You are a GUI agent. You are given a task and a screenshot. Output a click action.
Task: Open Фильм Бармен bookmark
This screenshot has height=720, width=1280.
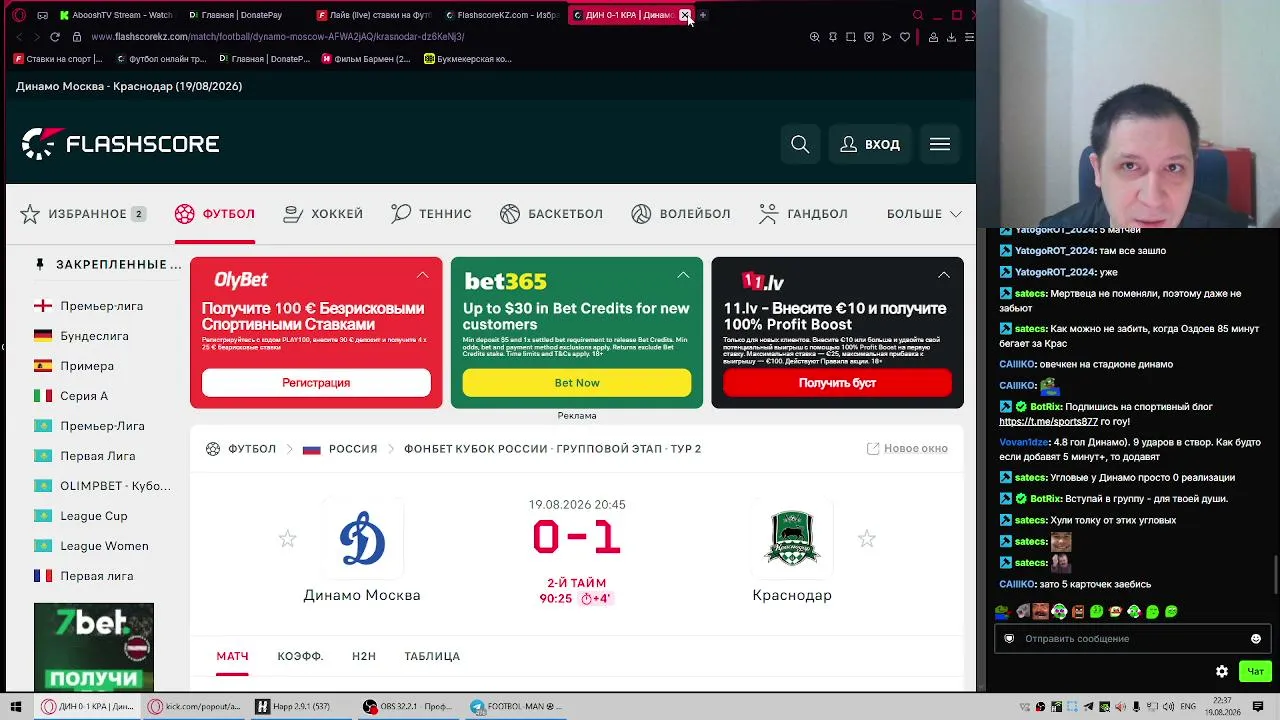366,59
